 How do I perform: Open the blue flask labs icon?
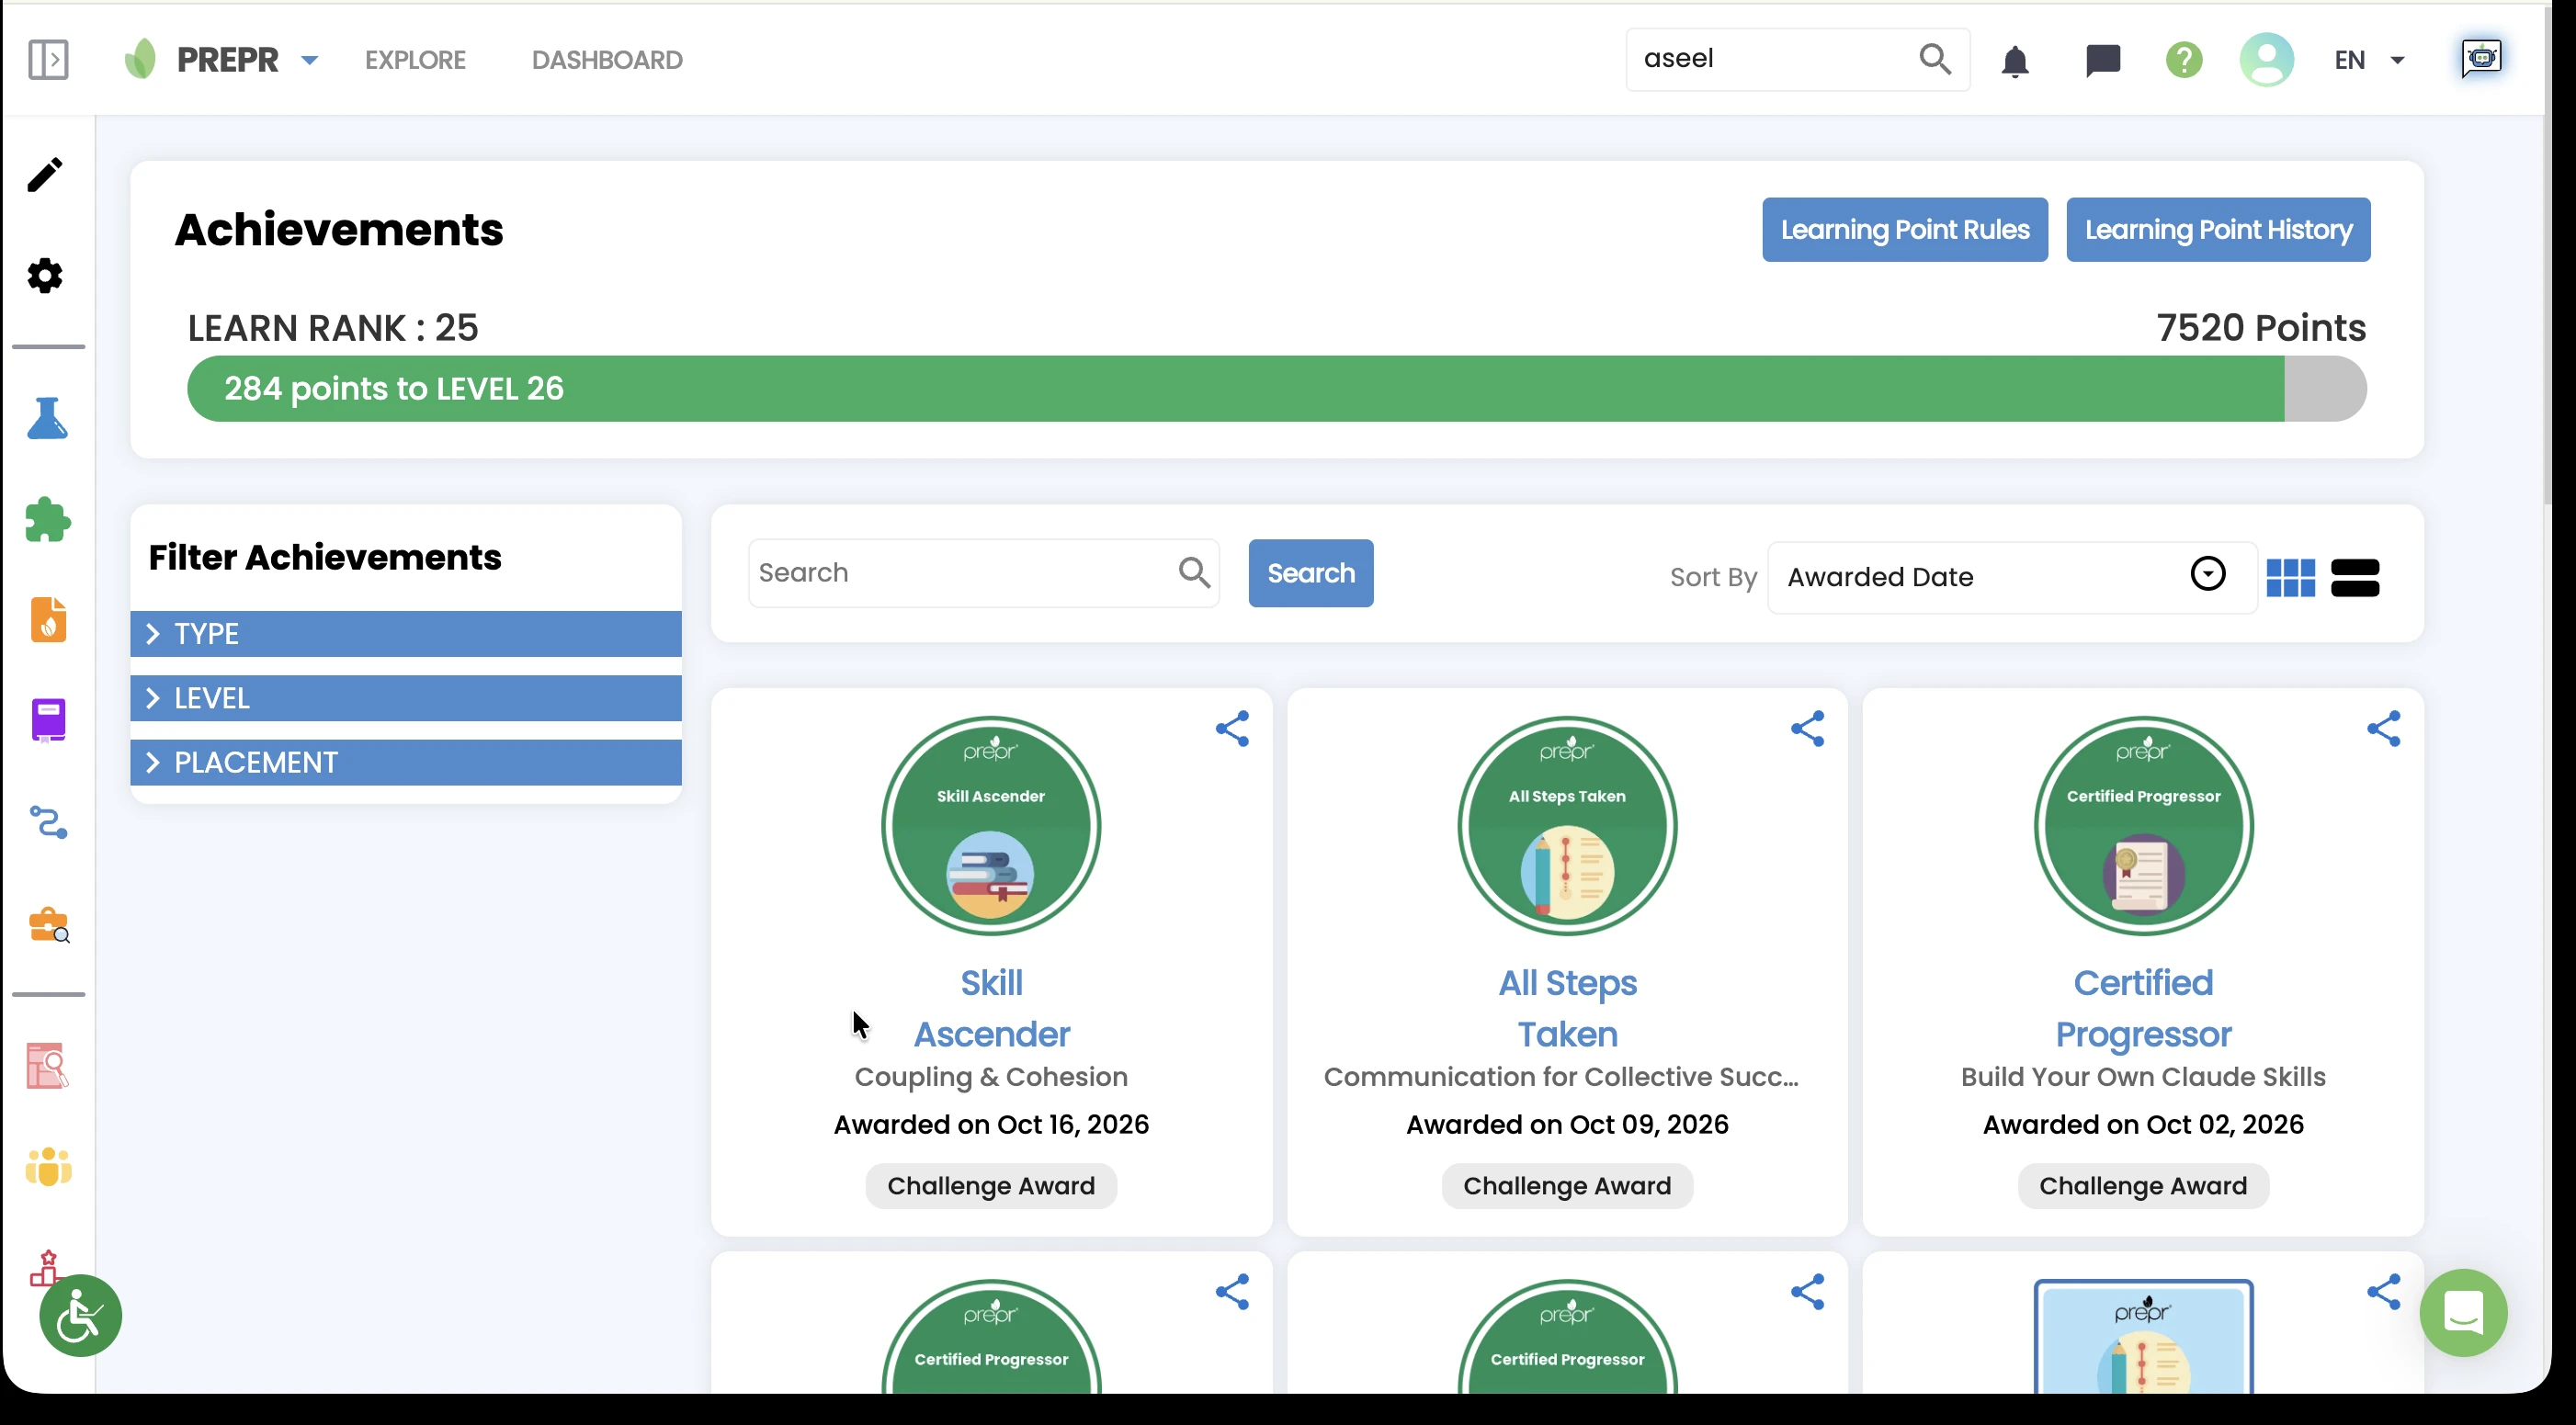click(47, 418)
